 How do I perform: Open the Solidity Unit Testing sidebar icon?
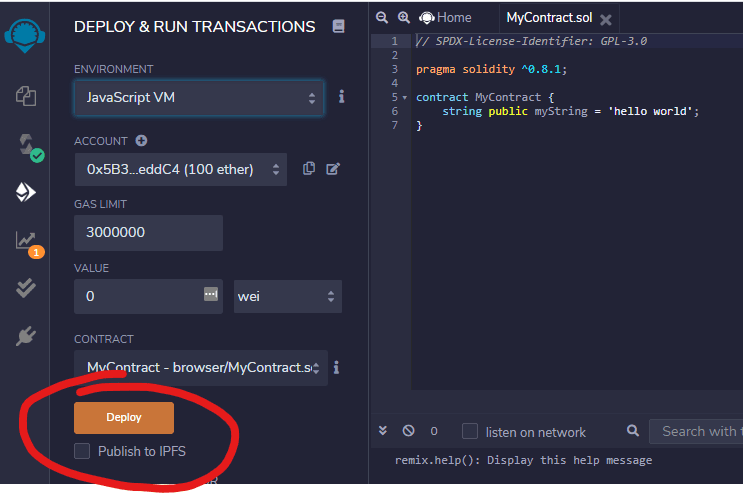pyautogui.click(x=26, y=288)
